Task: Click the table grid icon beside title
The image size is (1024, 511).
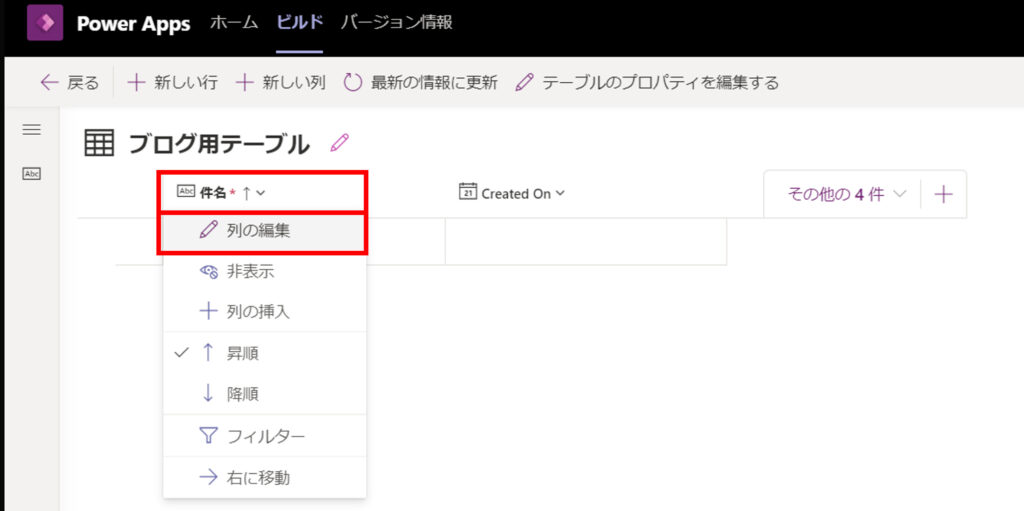Action: click(x=99, y=144)
